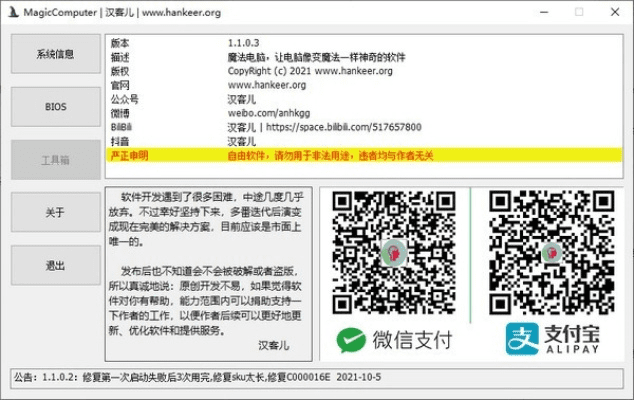Minimize the MagicComputer window

click(x=544, y=12)
